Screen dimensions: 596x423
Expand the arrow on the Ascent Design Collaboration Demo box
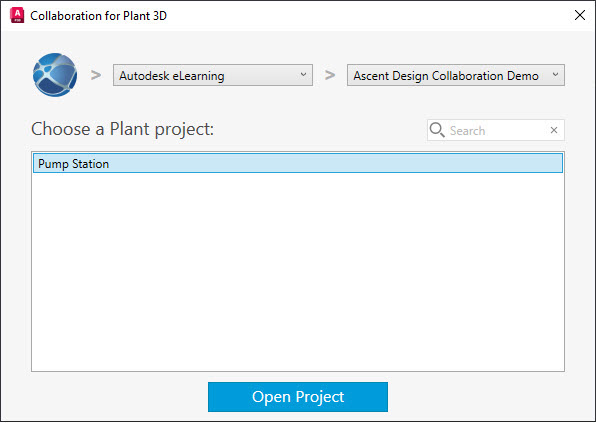[x=555, y=74]
